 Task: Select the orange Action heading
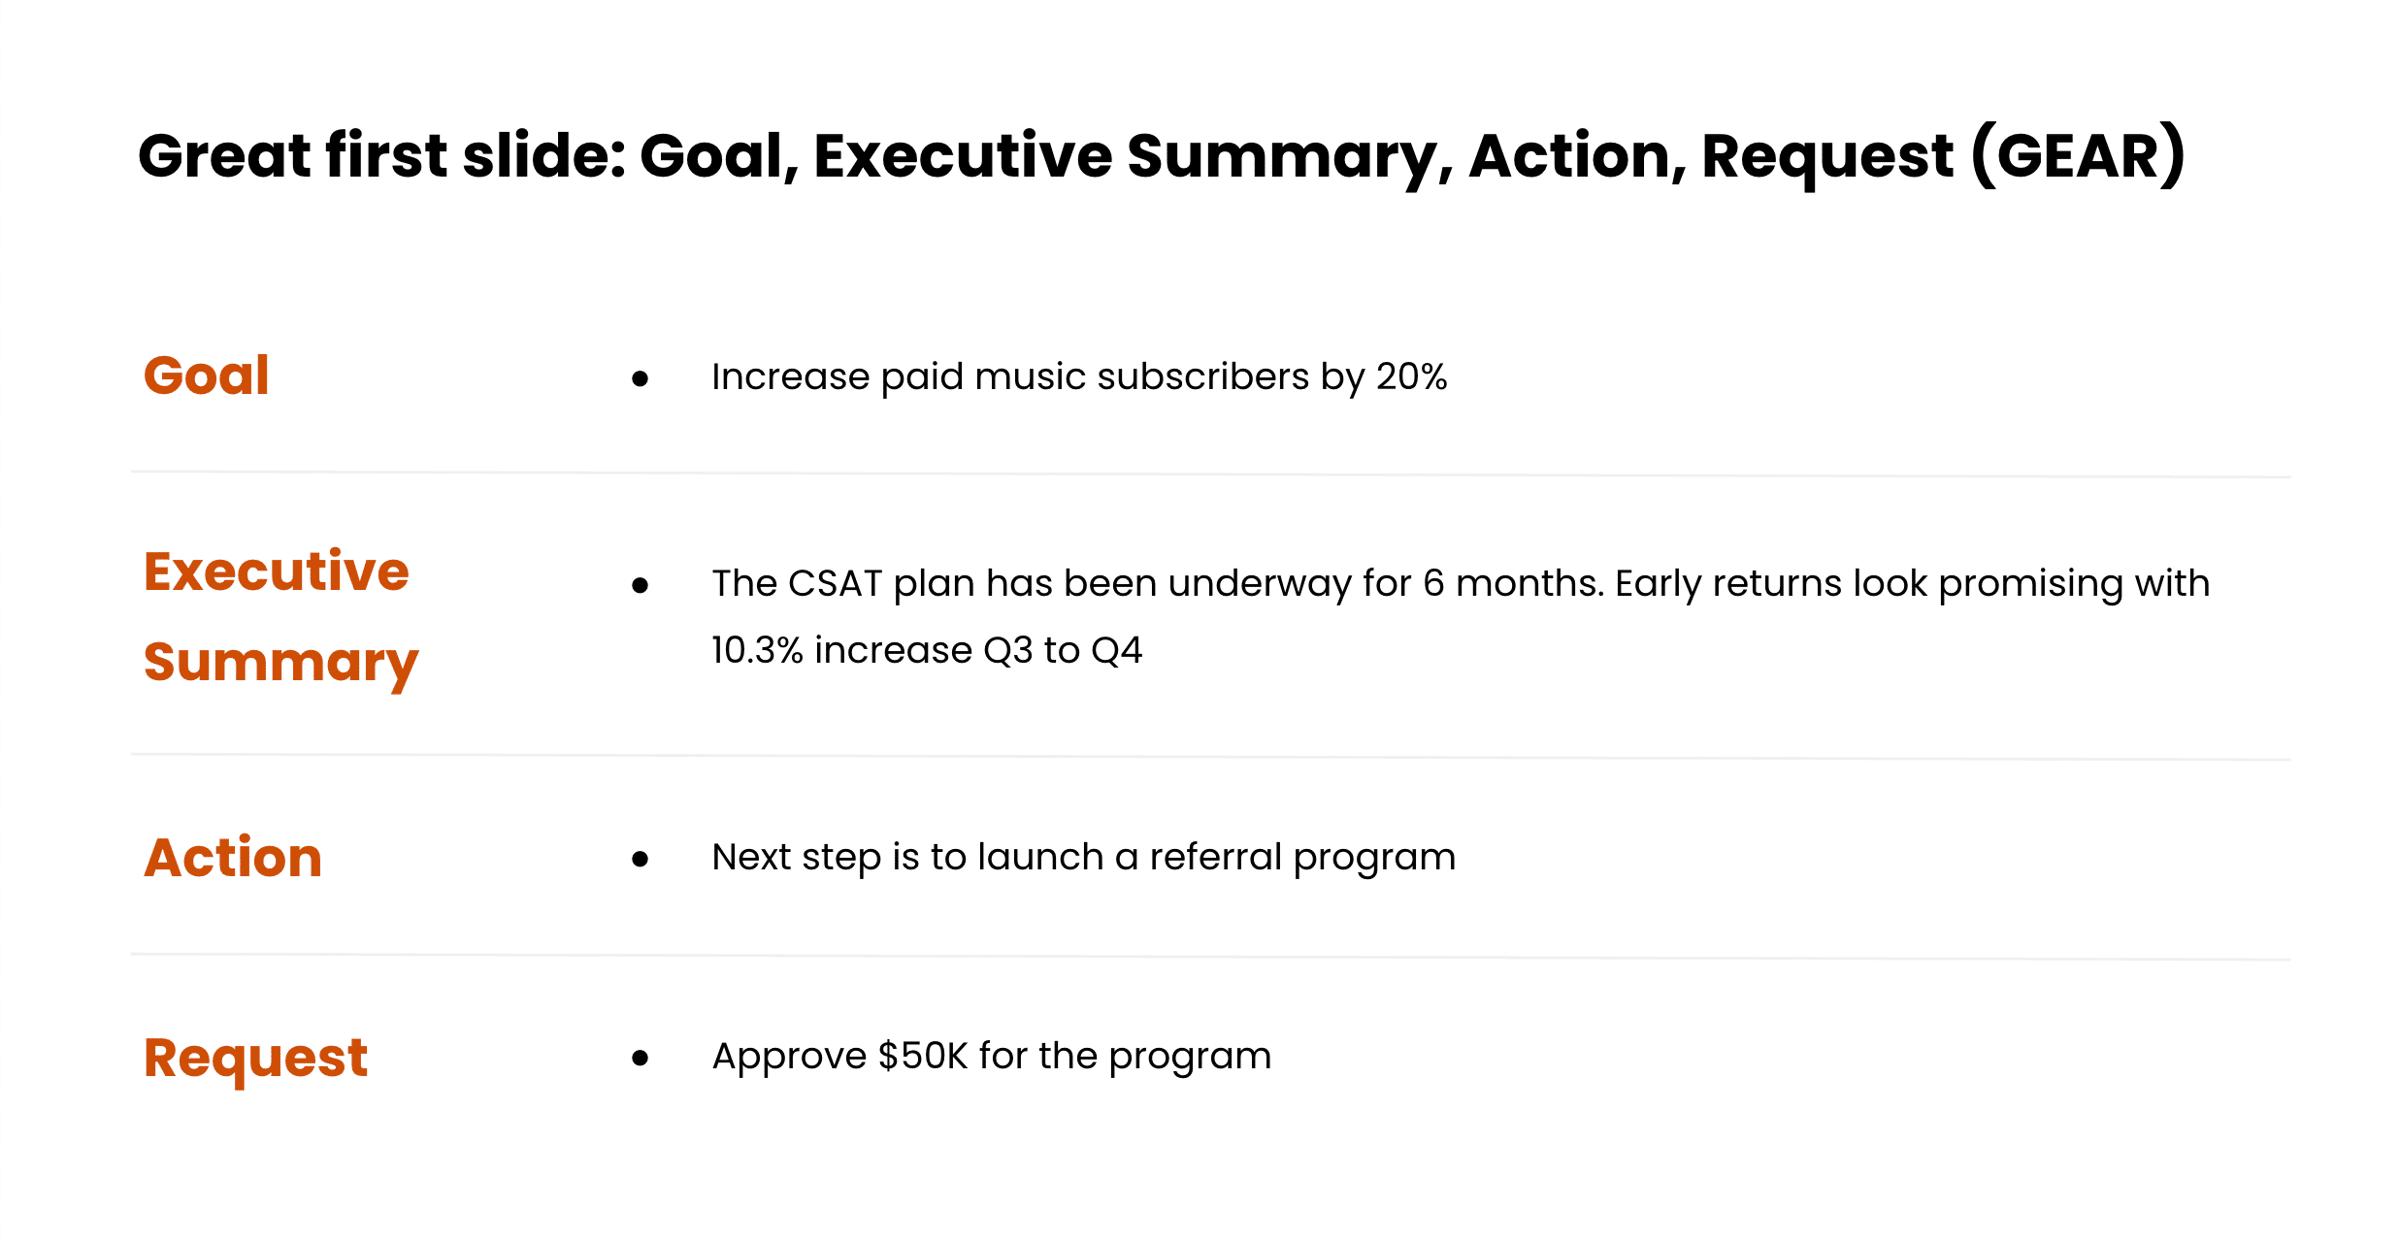point(233,858)
